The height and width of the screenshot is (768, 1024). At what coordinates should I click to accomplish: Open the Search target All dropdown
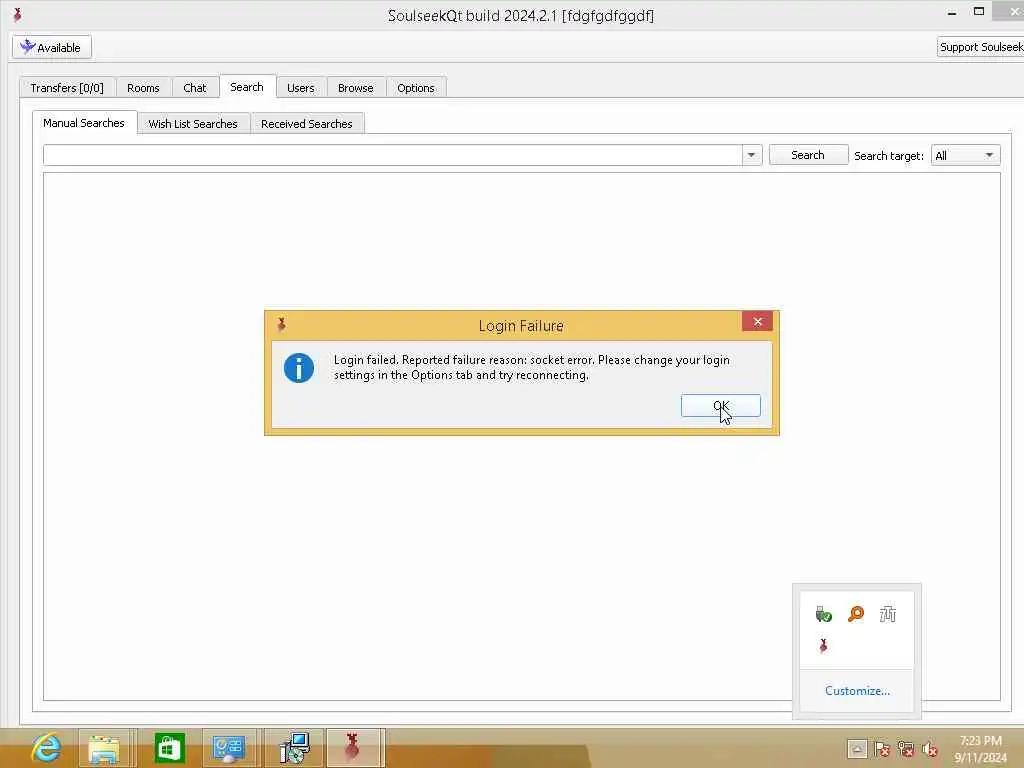coord(965,155)
